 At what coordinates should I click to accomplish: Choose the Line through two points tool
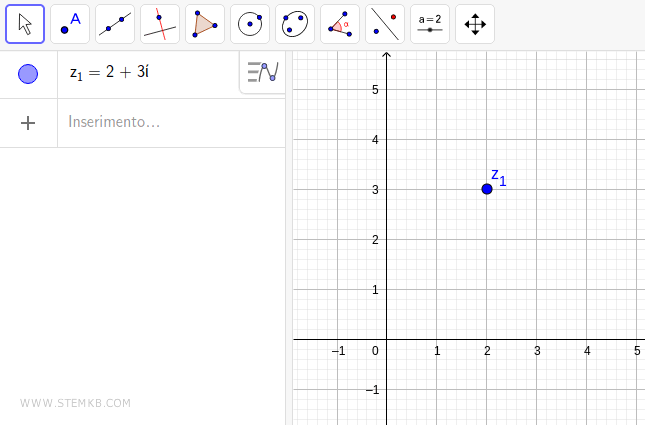(x=115, y=24)
